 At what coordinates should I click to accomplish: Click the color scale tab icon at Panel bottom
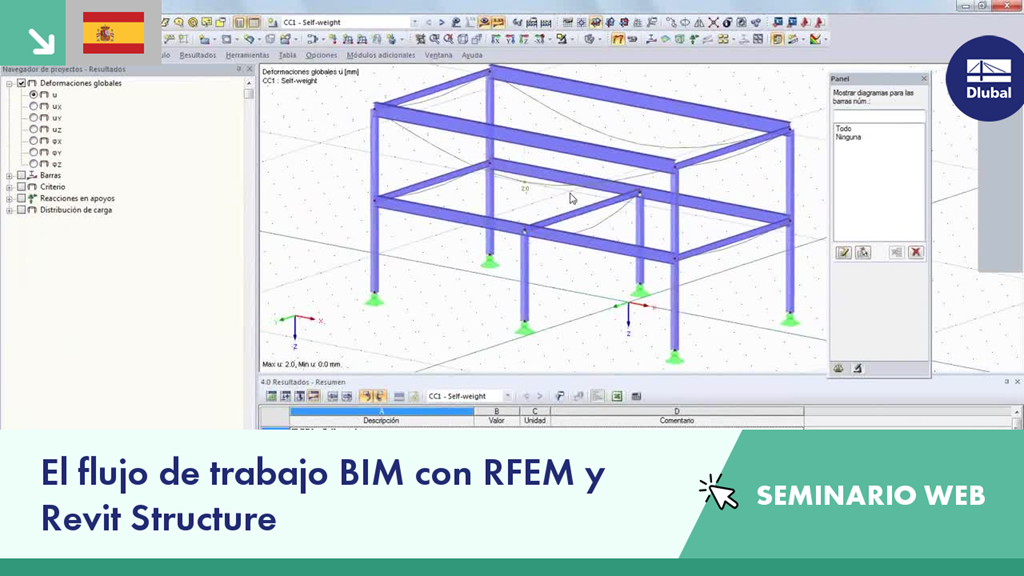[x=839, y=369]
